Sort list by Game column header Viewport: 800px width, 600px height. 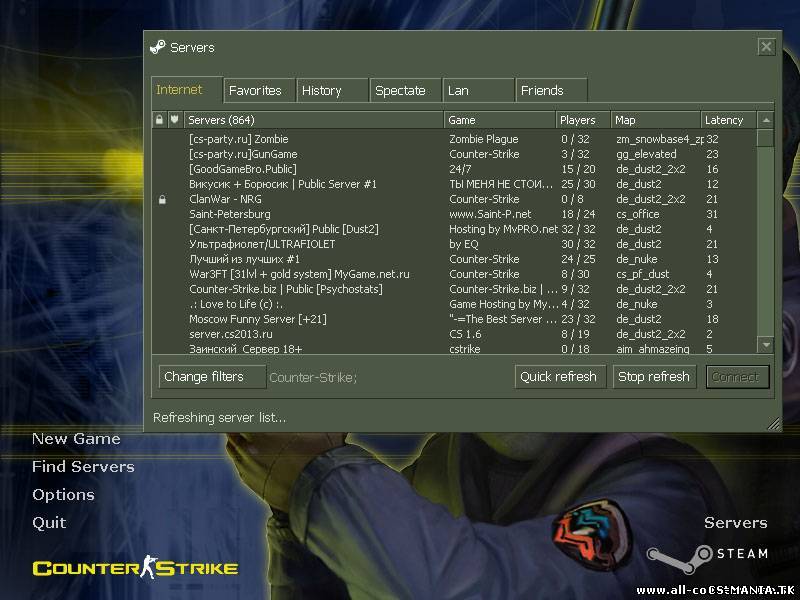click(x=499, y=120)
